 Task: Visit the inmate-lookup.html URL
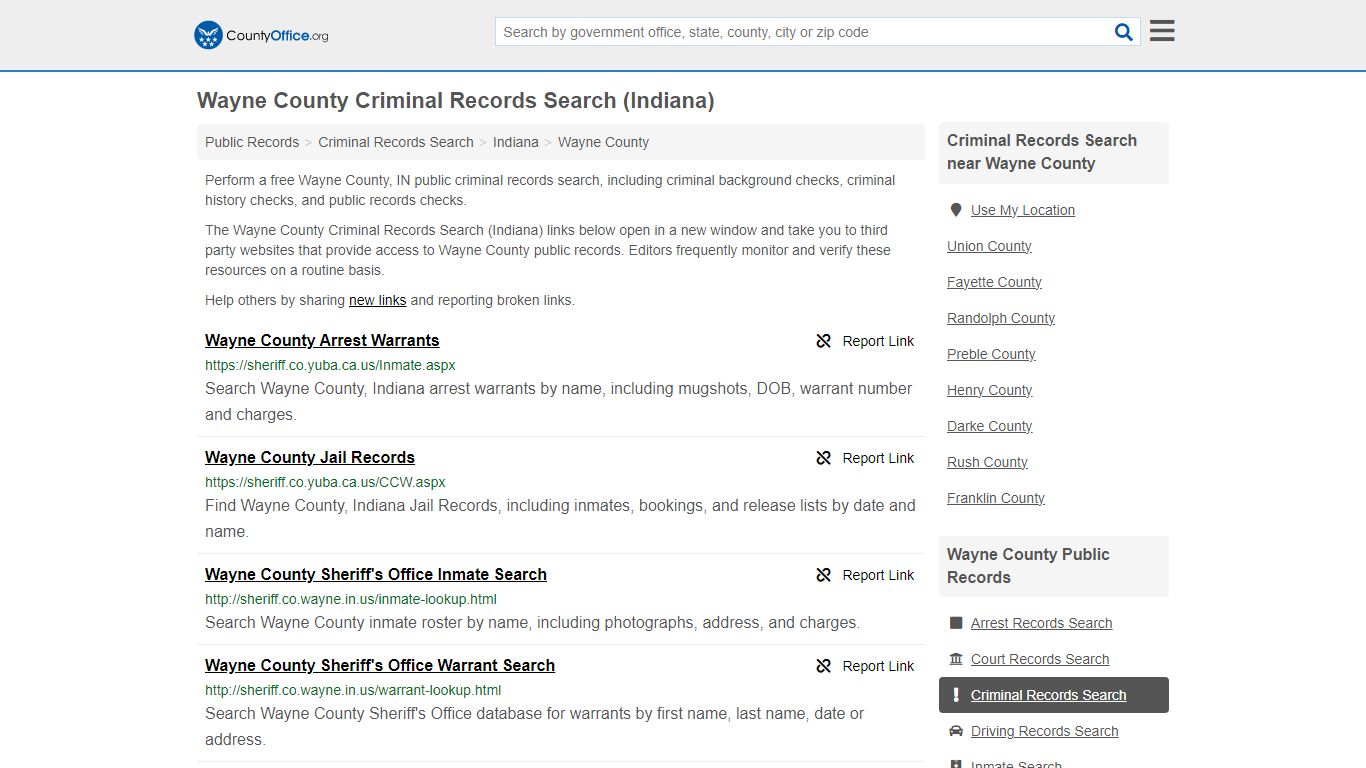351,600
